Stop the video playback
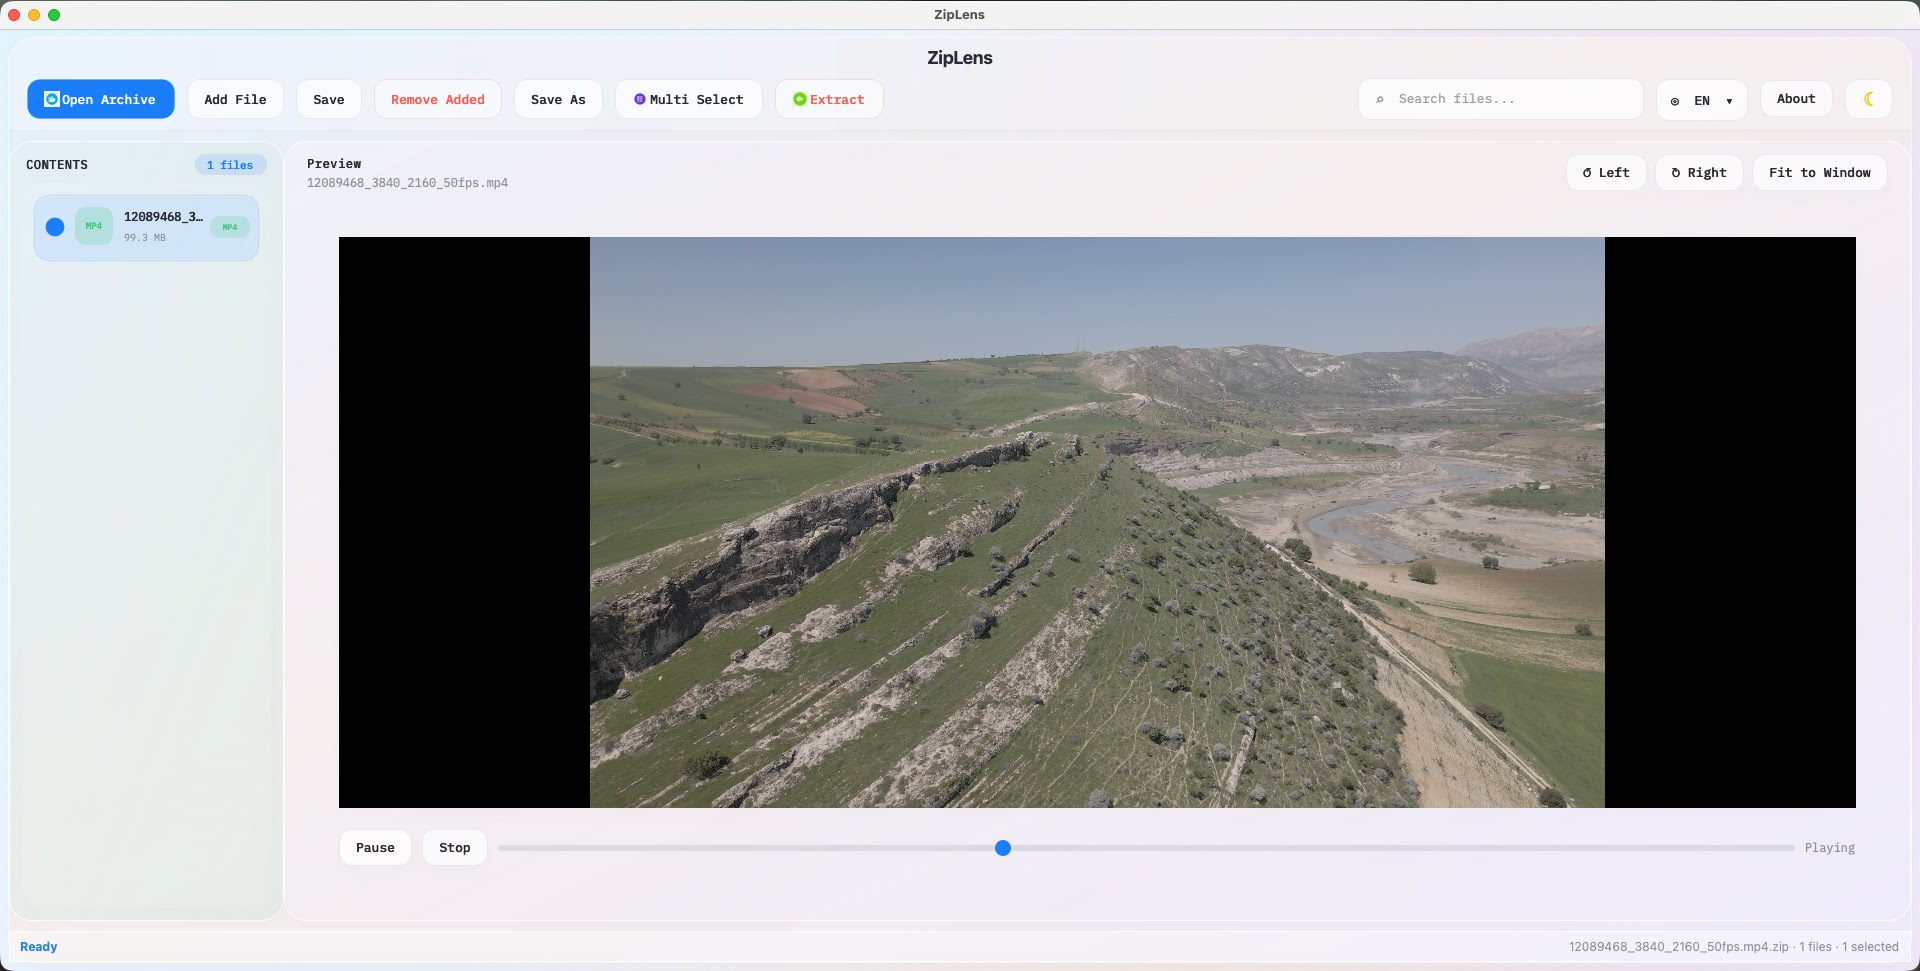Viewport: 1920px width, 971px height. pos(454,847)
